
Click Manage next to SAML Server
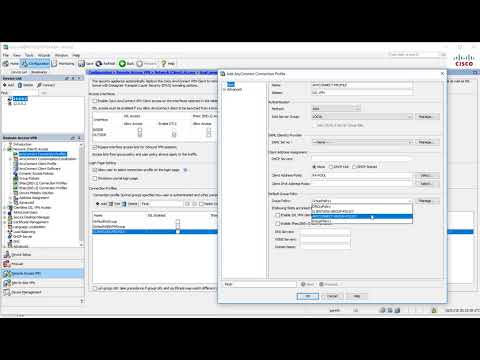(x=427, y=142)
